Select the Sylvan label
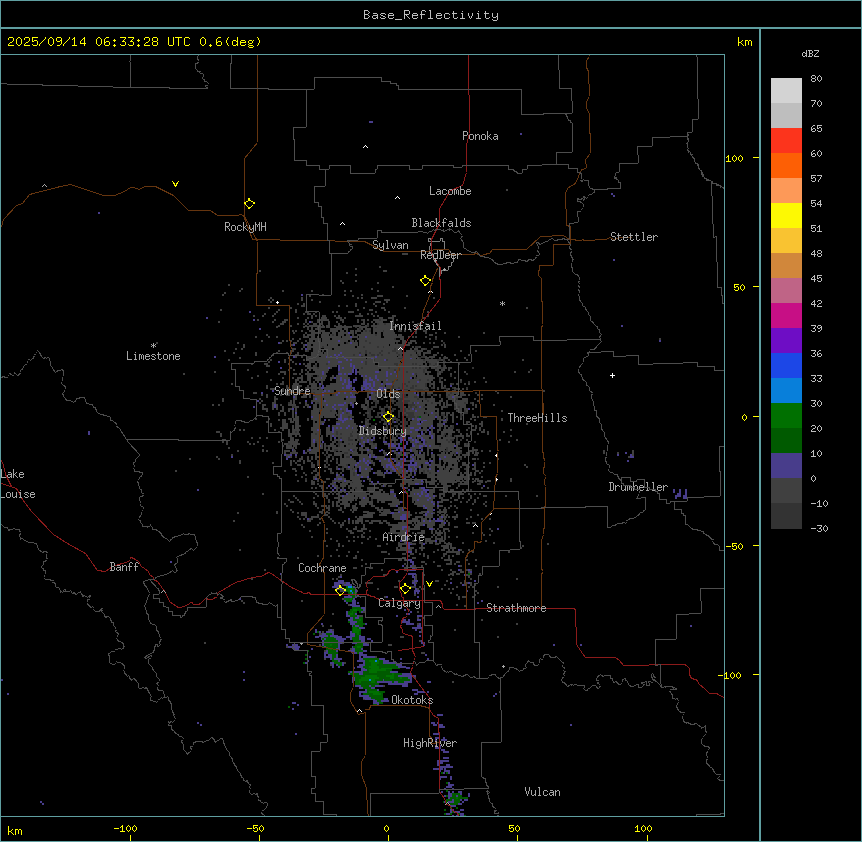Screen dimensions: 862x842 pyautogui.click(x=390, y=245)
